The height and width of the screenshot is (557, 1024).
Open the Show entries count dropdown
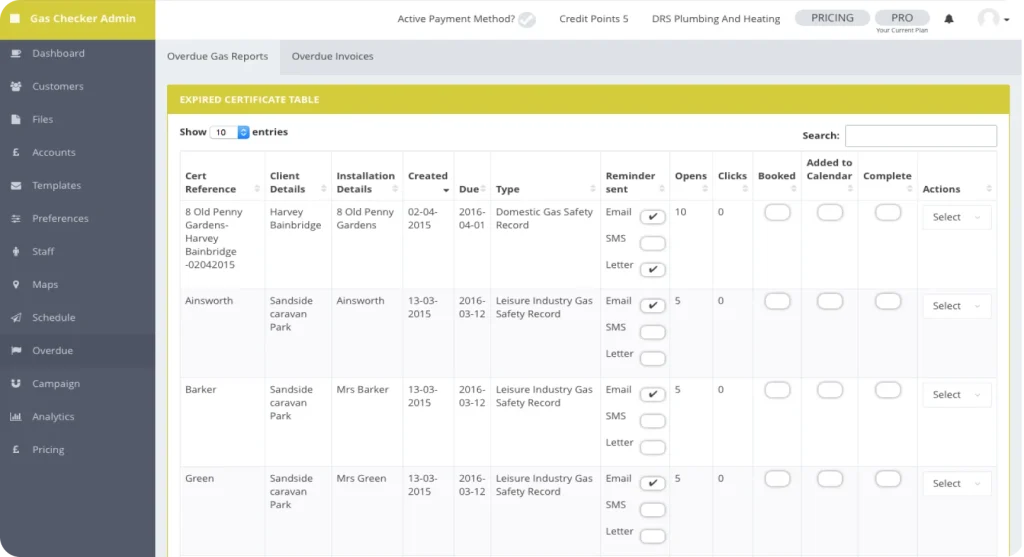tap(229, 132)
